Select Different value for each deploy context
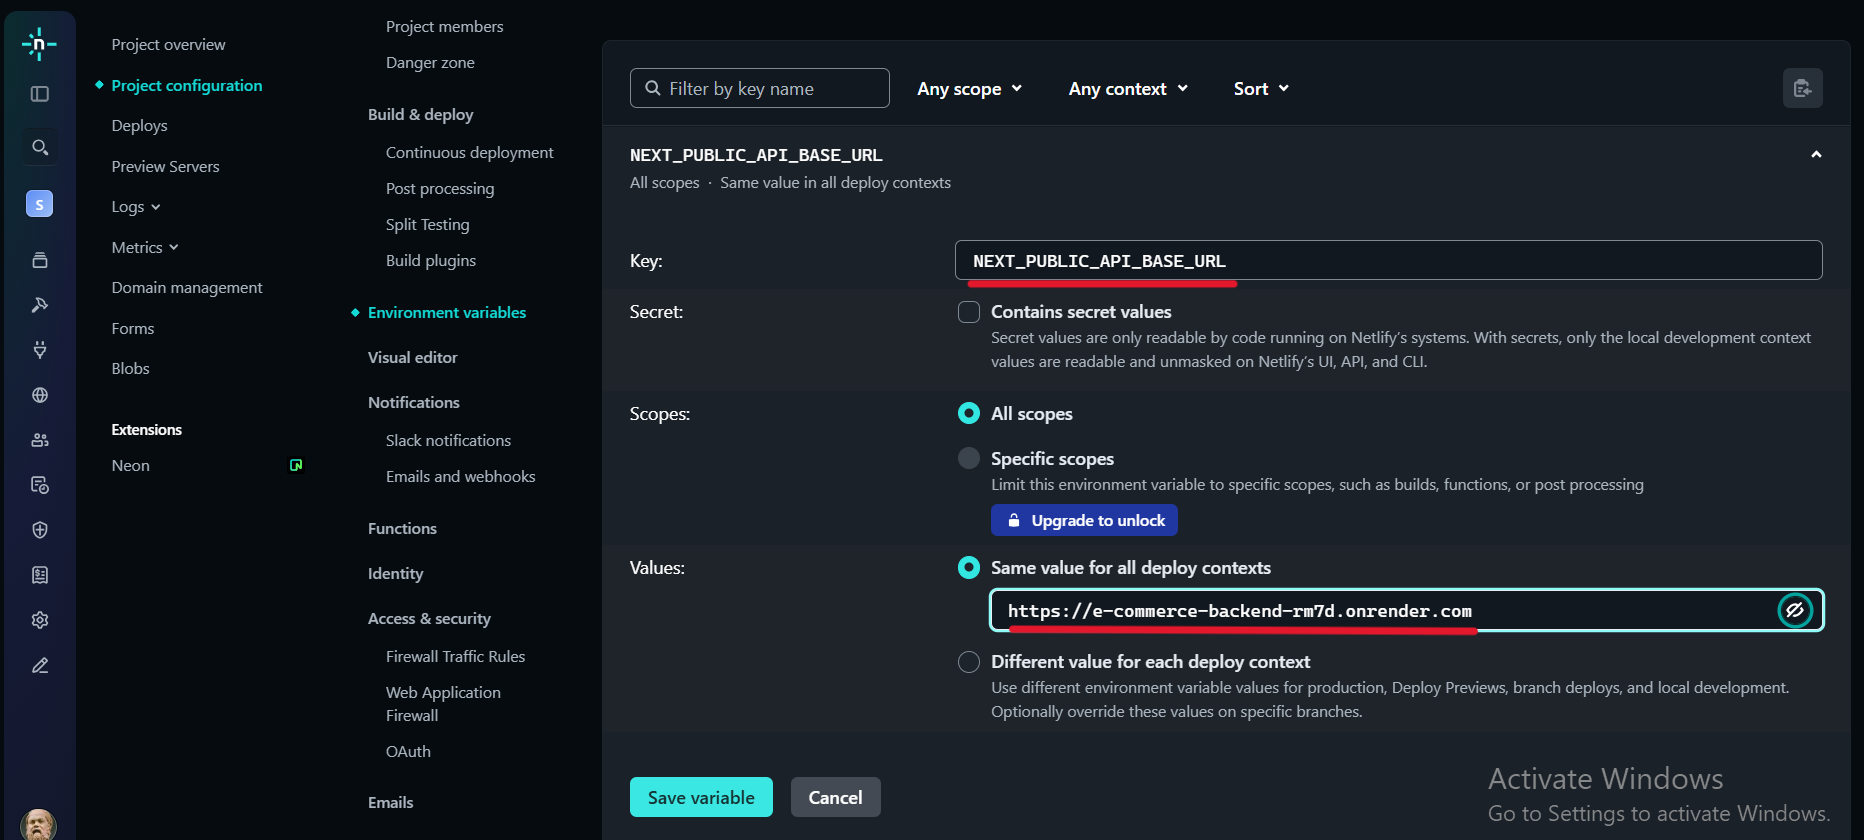The width and height of the screenshot is (1864, 840). coord(969,662)
